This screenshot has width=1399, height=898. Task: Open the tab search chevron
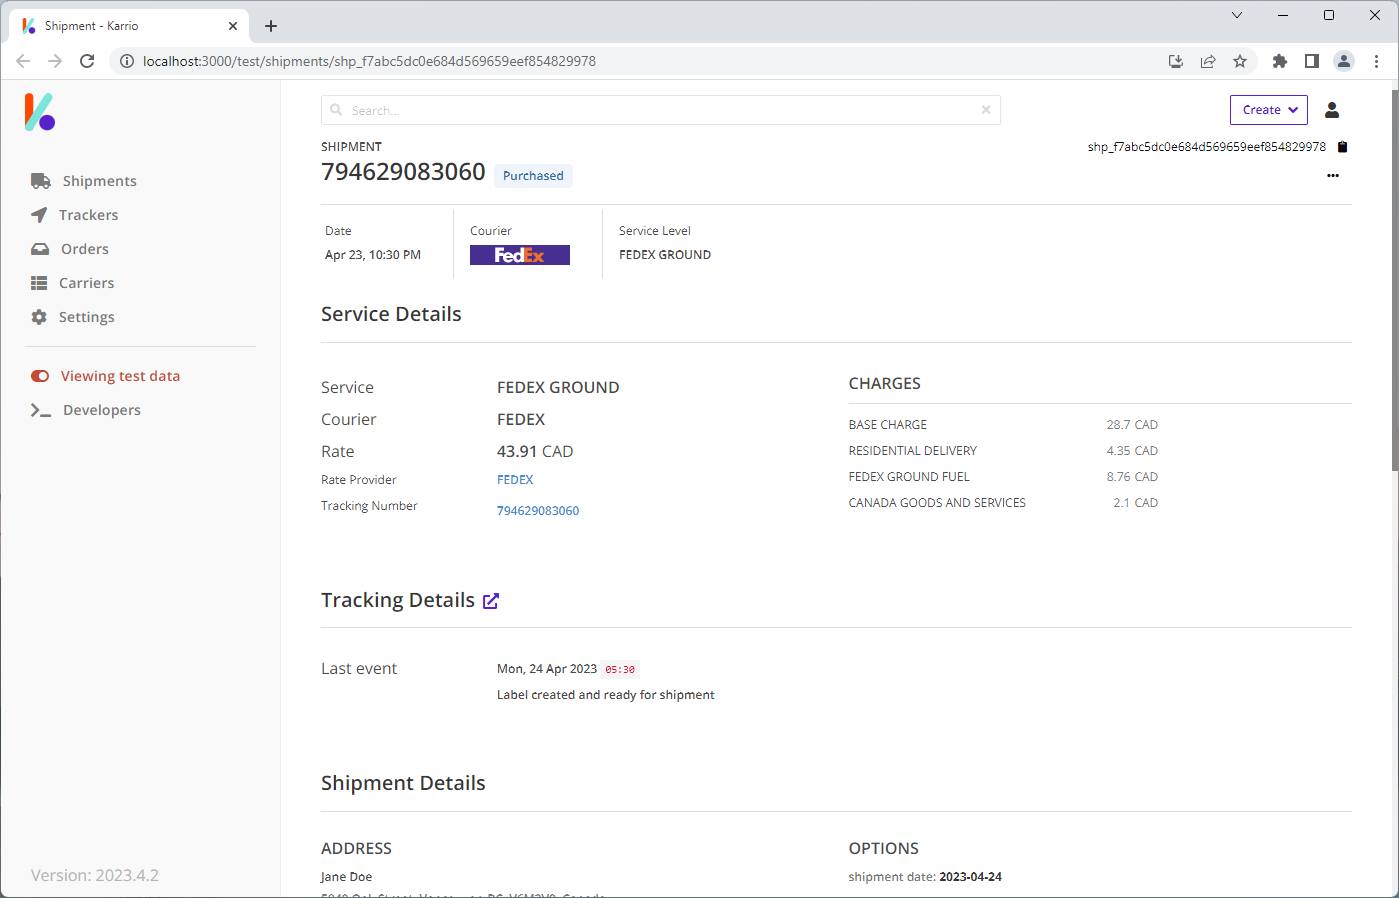1237,15
